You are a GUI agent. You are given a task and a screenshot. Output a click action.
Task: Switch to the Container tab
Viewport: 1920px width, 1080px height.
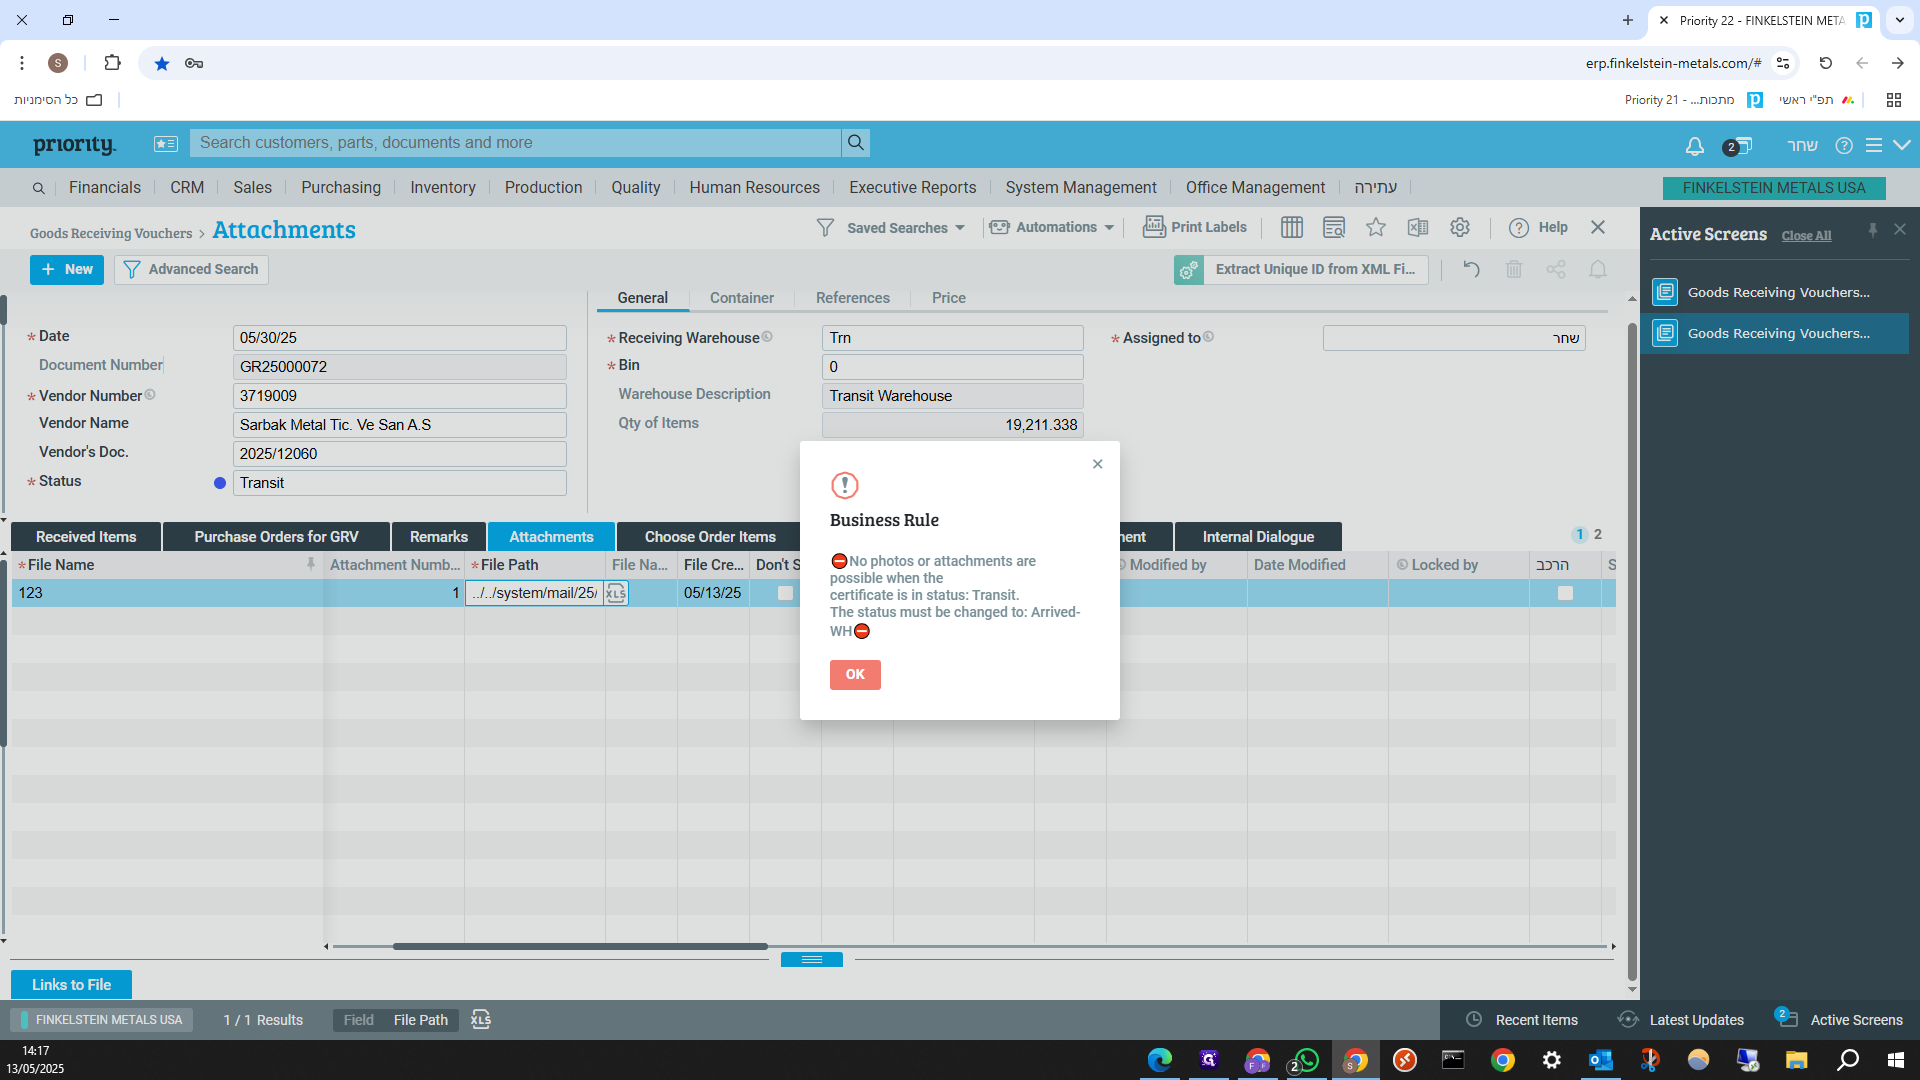pos(741,298)
